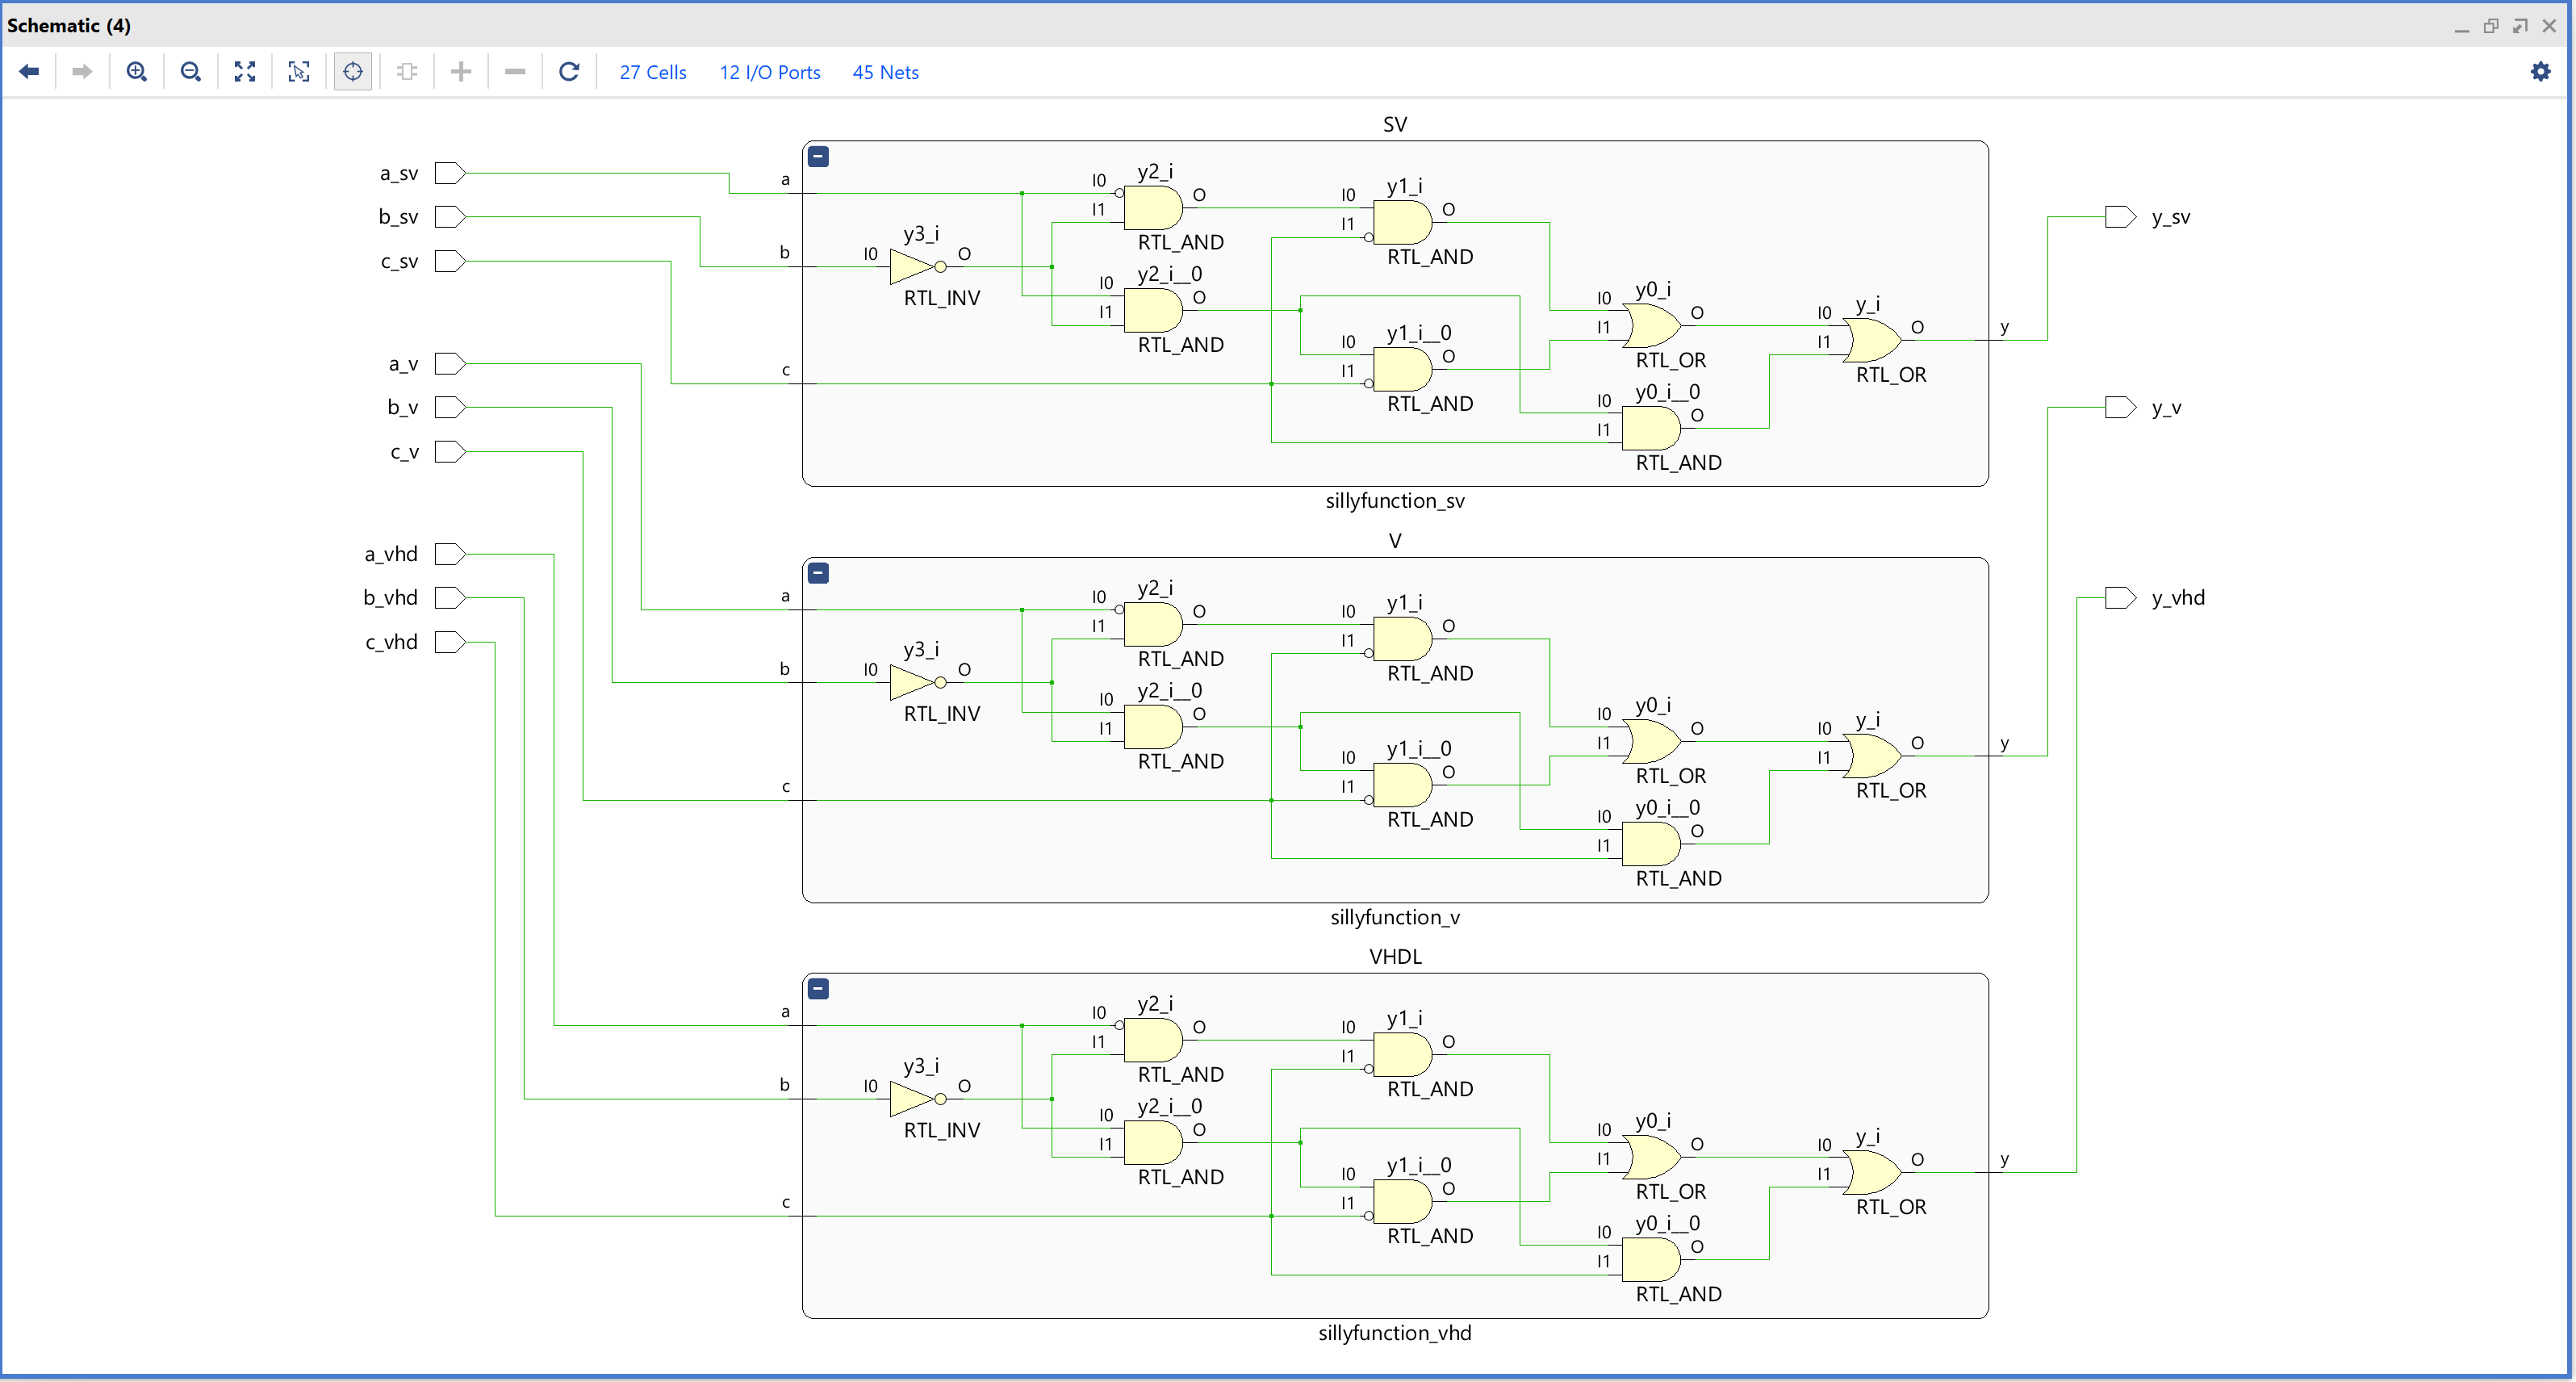Fit the schematic to window

pos(245,71)
